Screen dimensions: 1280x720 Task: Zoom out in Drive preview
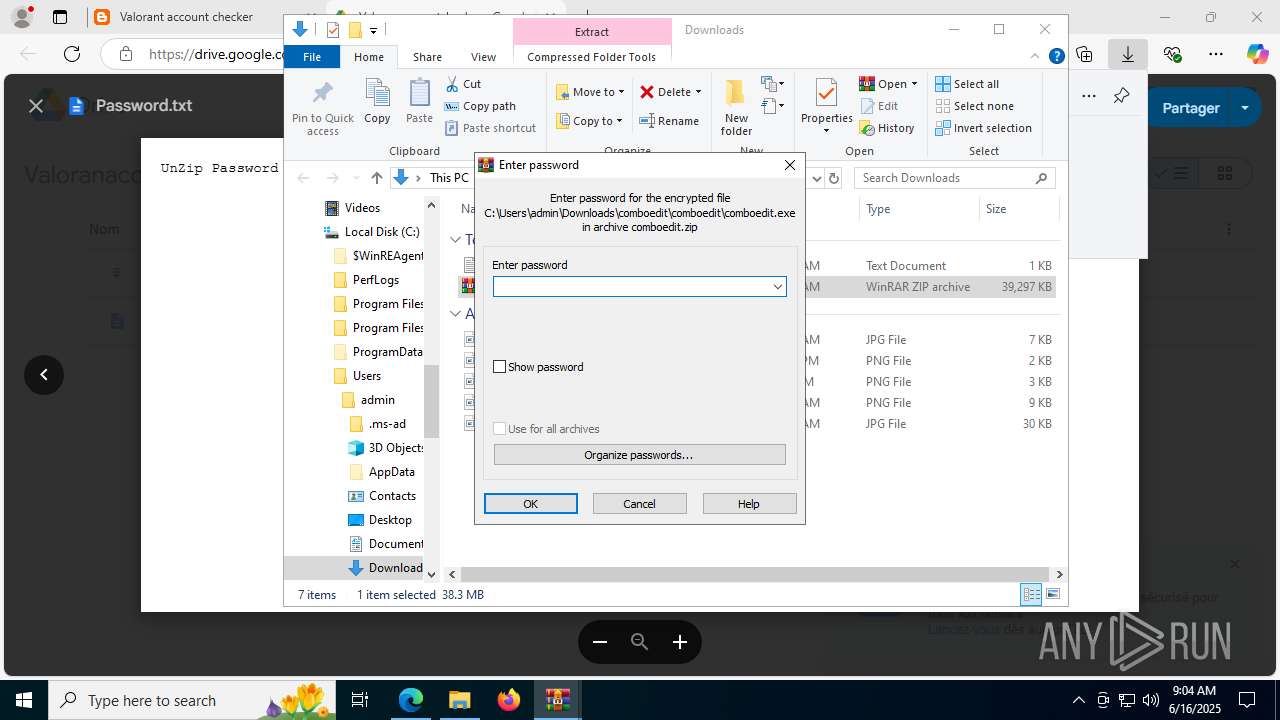600,642
